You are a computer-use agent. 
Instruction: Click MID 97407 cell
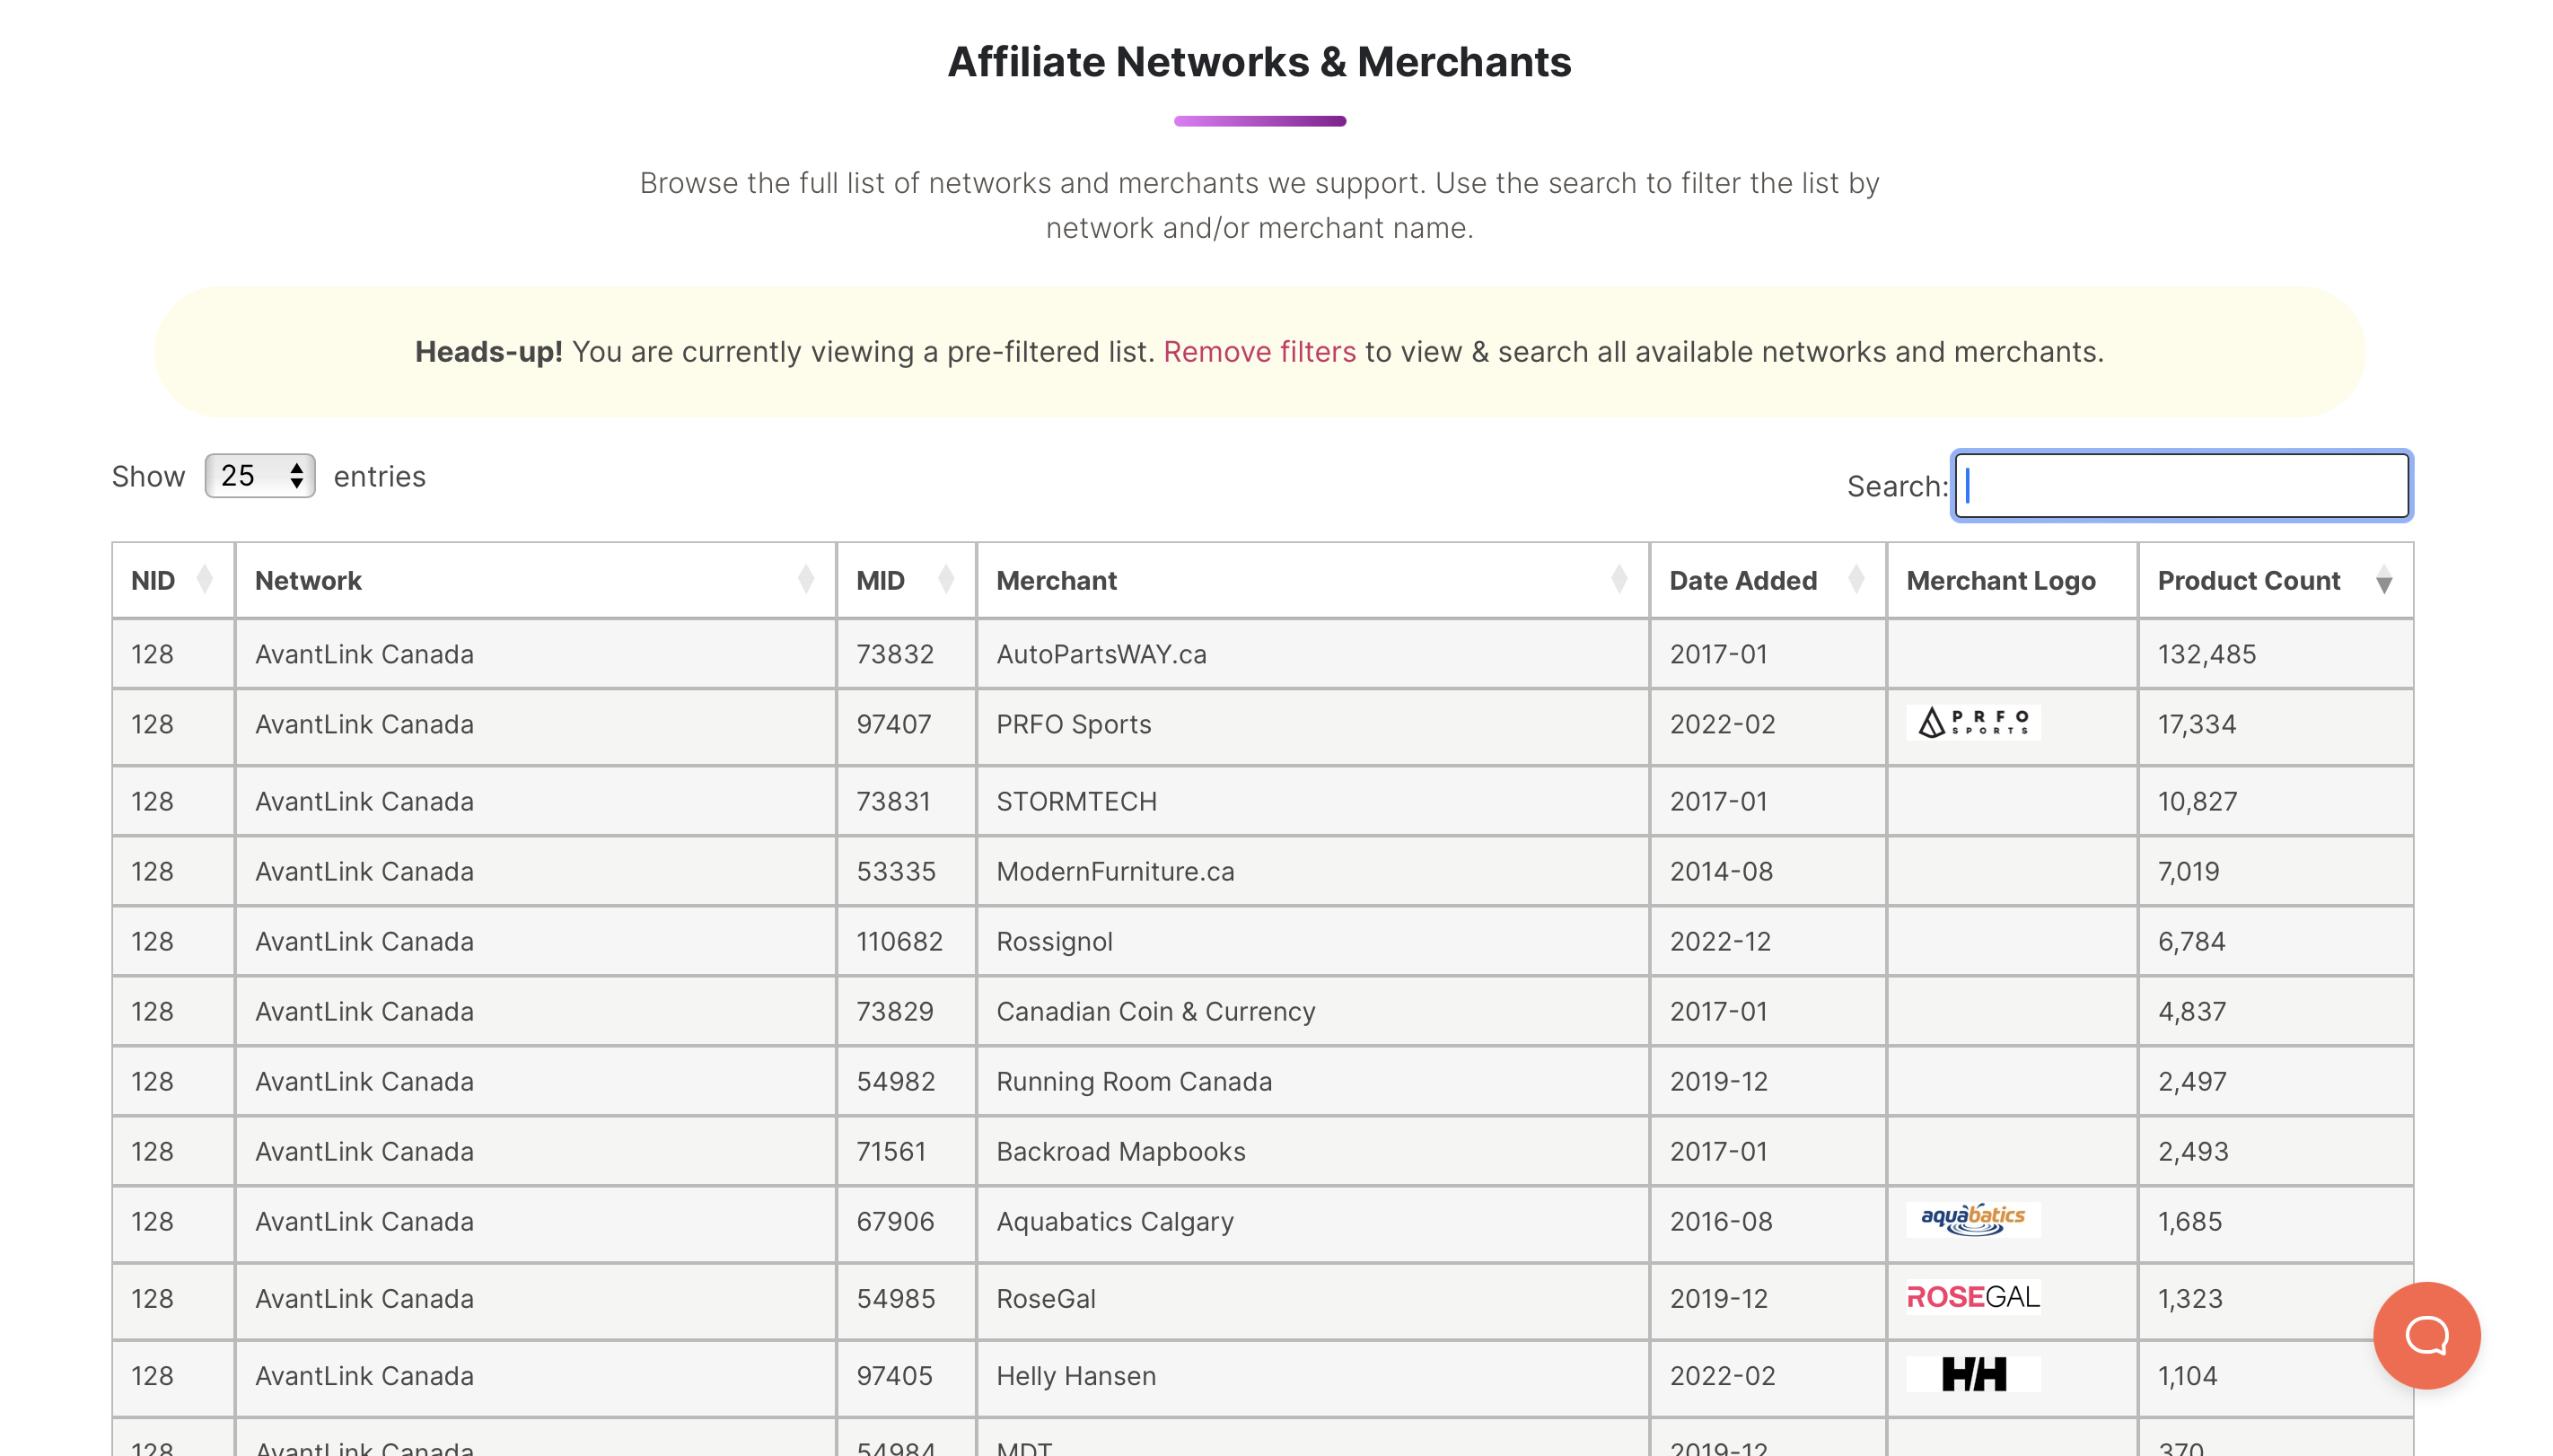click(x=905, y=726)
